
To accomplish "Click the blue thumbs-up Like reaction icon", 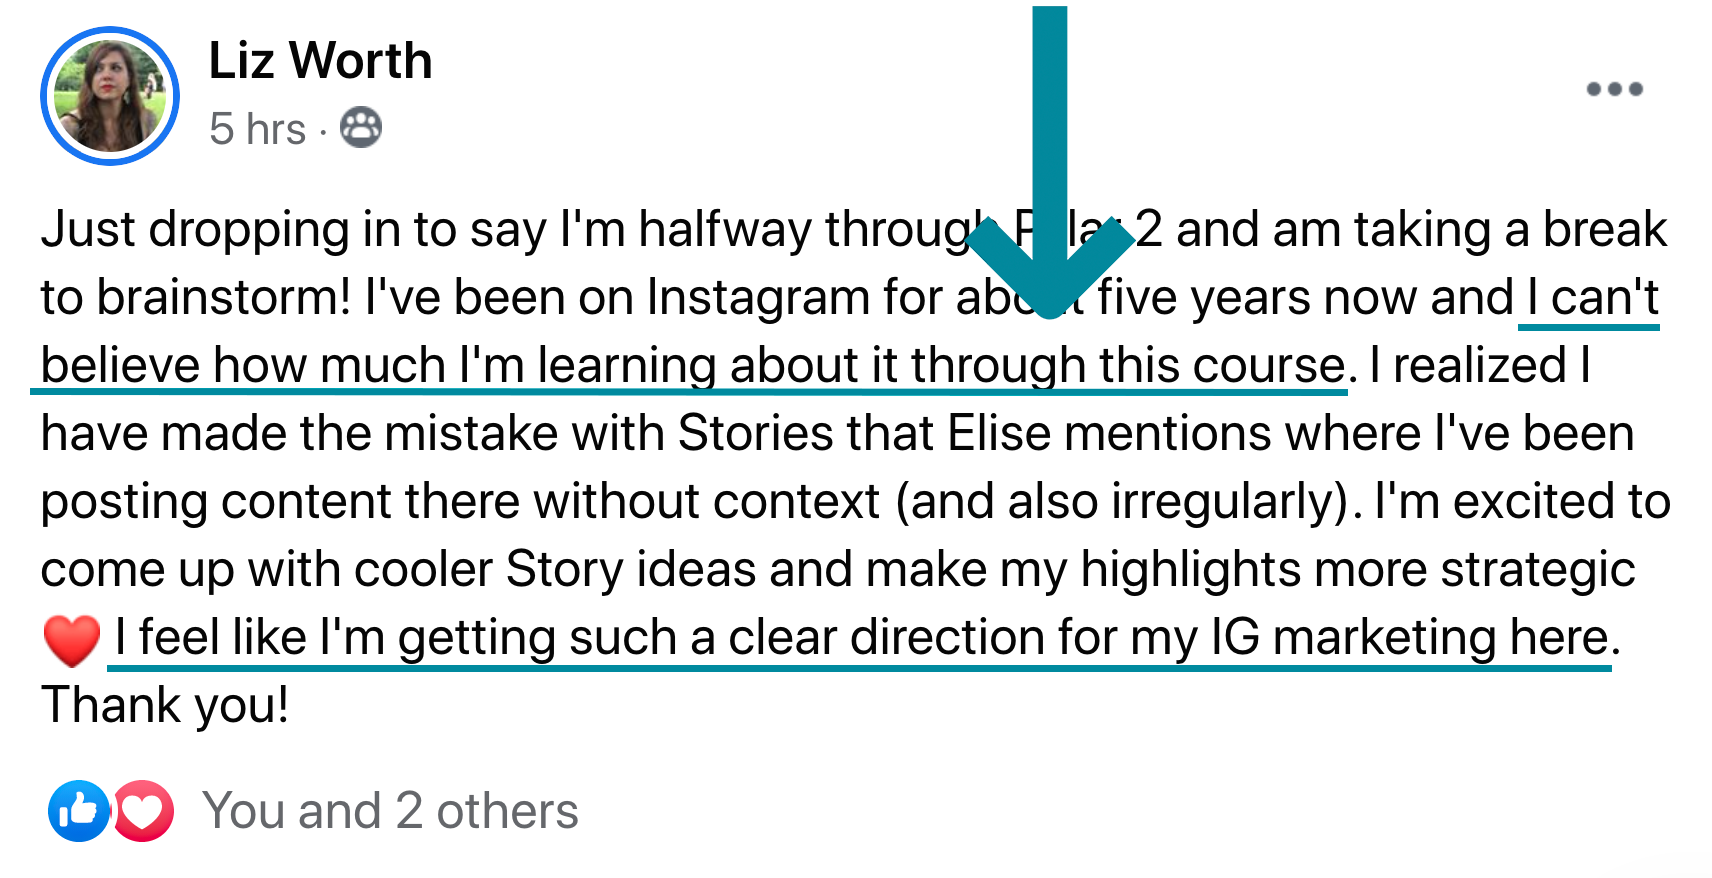I will click(x=78, y=810).
